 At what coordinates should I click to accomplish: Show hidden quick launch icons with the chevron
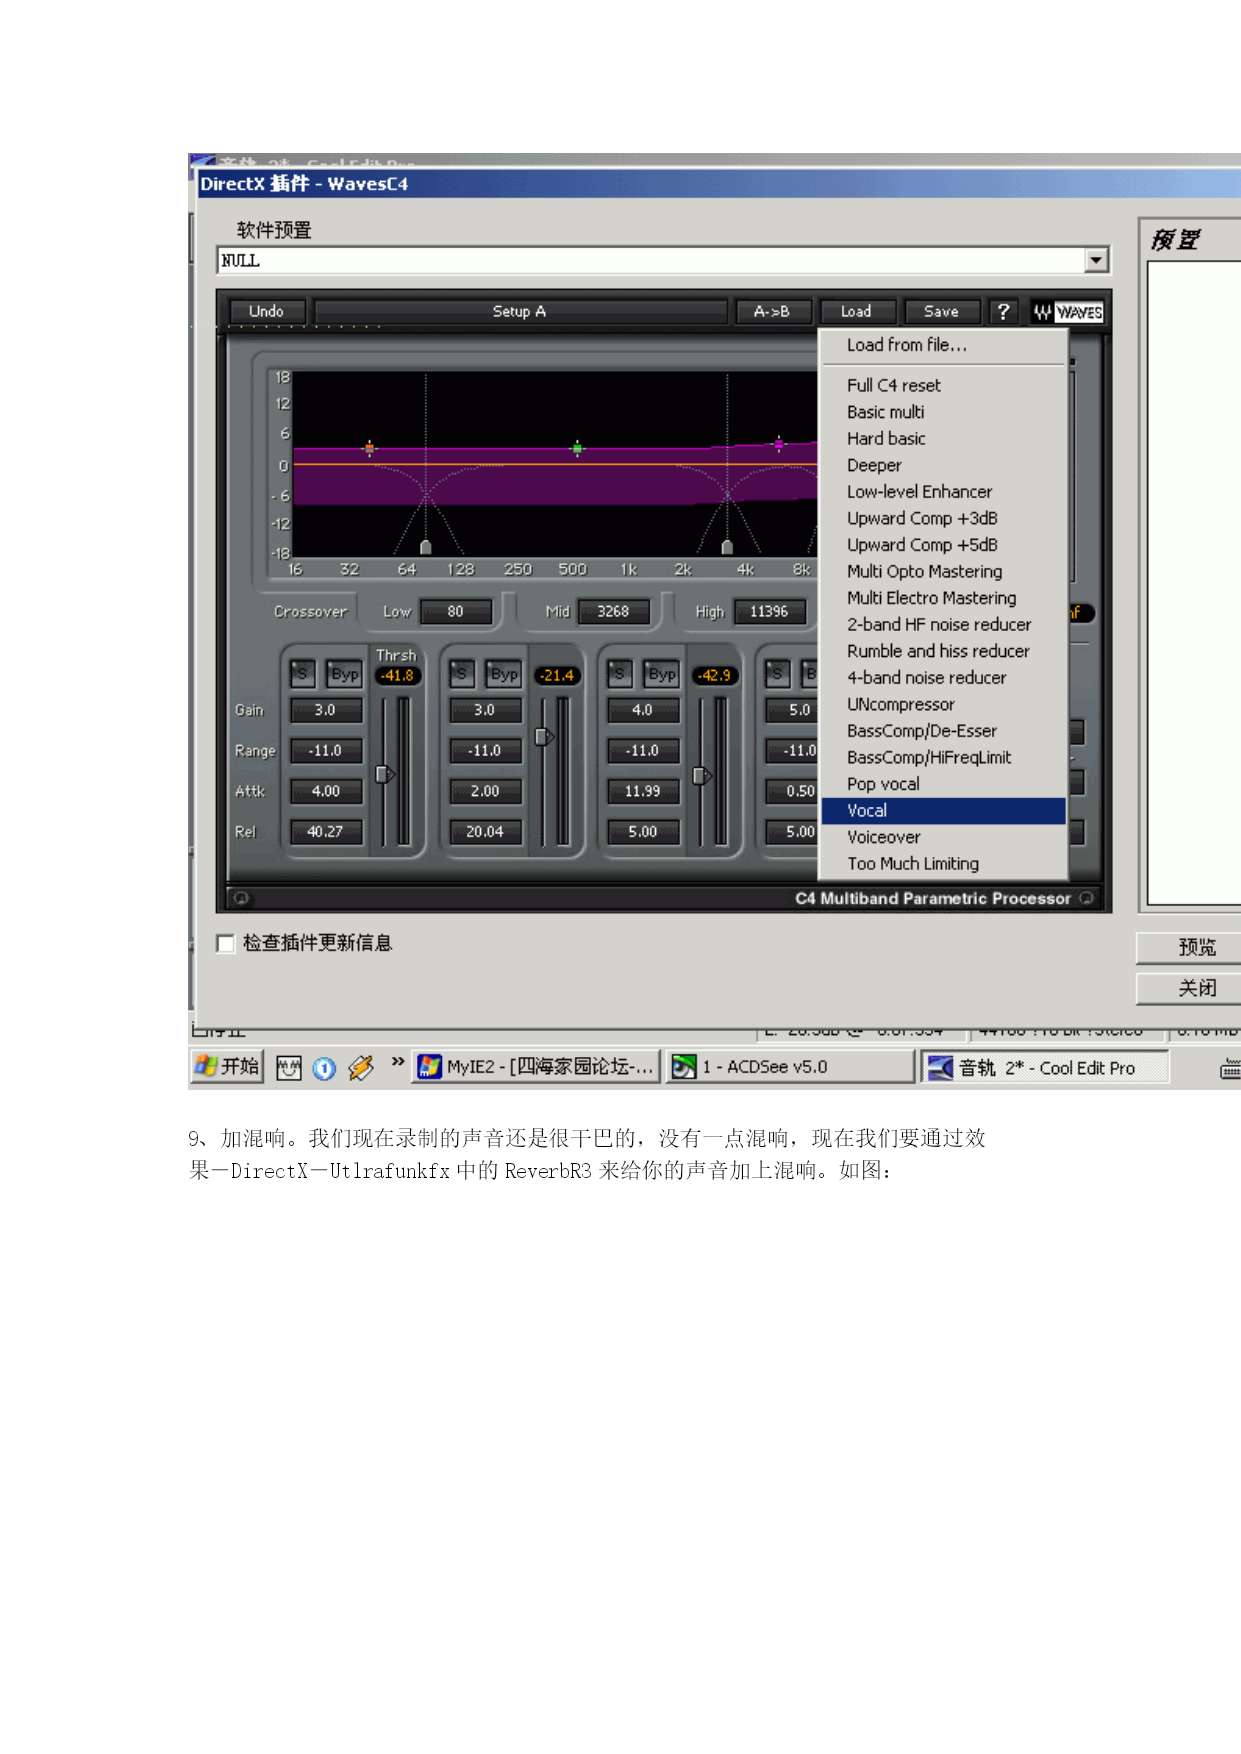click(x=398, y=1062)
